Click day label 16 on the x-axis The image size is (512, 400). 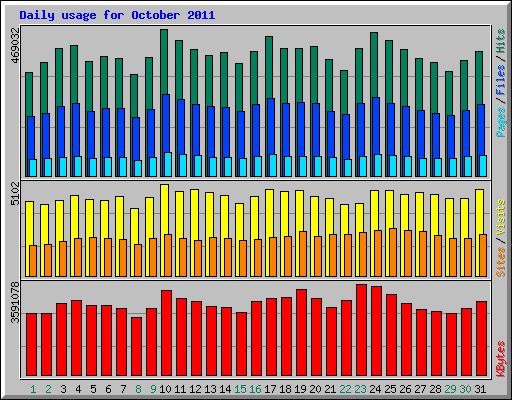click(255, 389)
